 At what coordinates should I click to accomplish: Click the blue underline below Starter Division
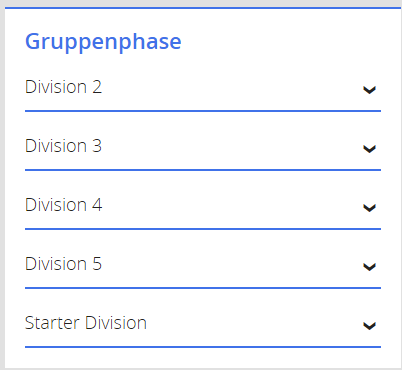pos(203,347)
